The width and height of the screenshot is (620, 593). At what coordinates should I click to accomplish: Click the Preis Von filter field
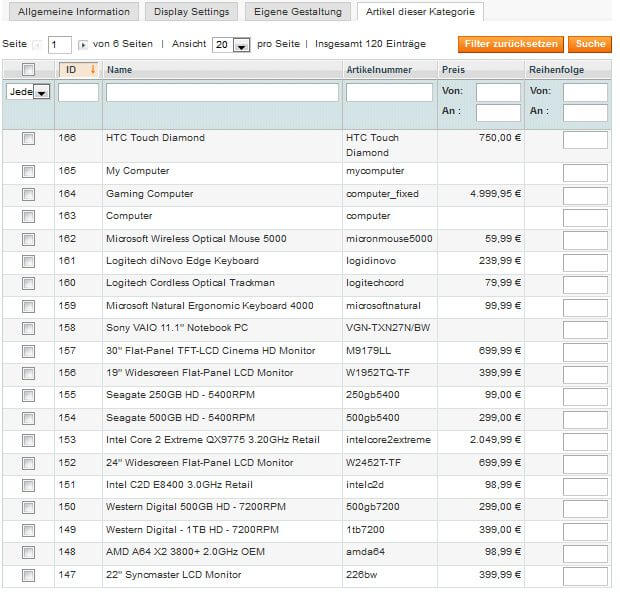click(498, 92)
